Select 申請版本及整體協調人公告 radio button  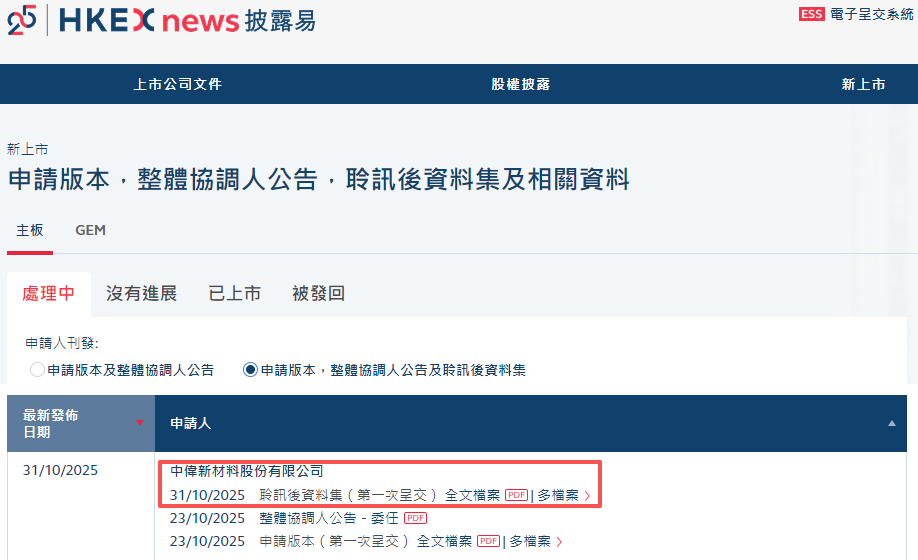click(37, 370)
